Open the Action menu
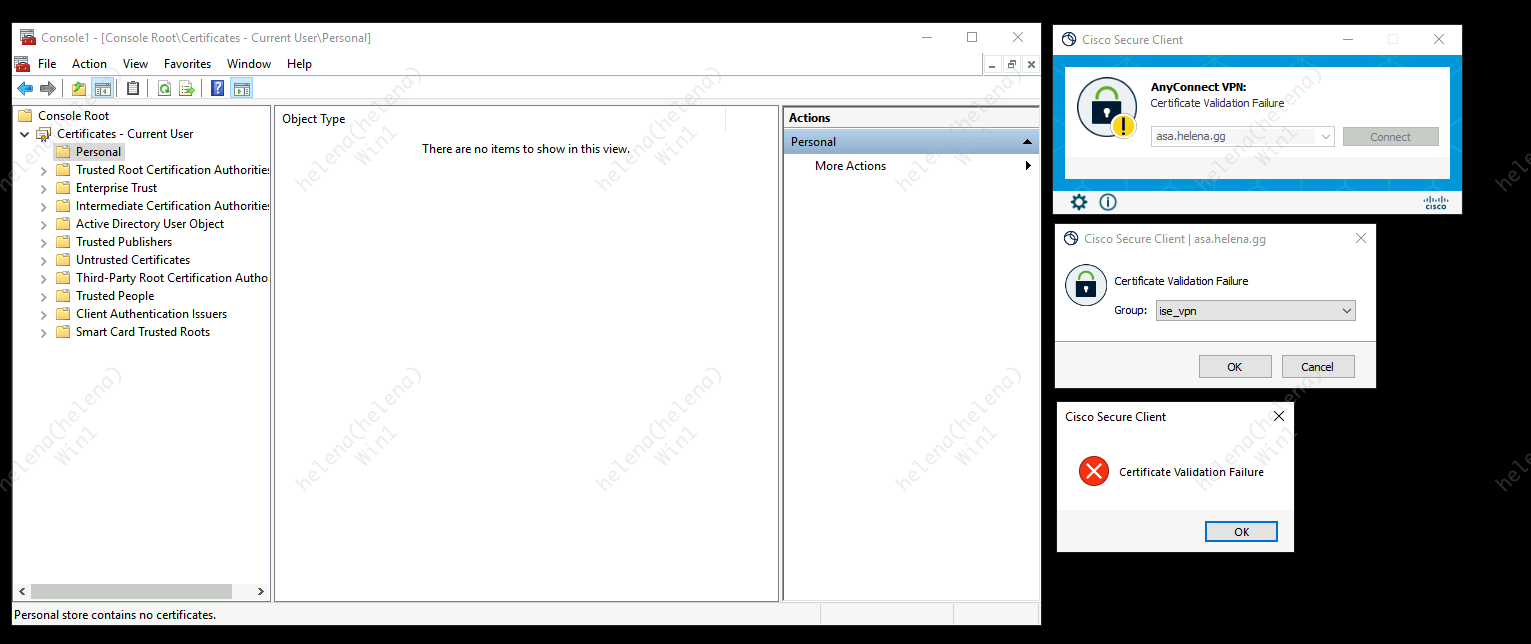This screenshot has height=644, width=1531. click(x=89, y=64)
